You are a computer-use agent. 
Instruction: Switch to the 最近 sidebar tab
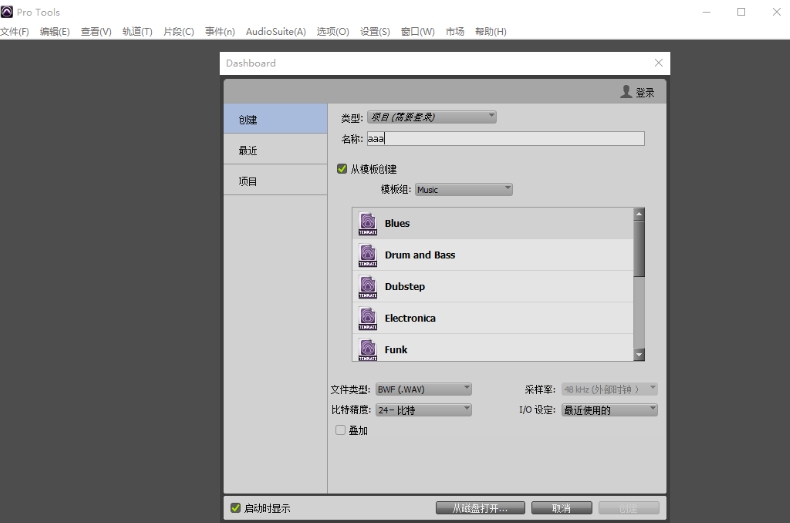276,150
